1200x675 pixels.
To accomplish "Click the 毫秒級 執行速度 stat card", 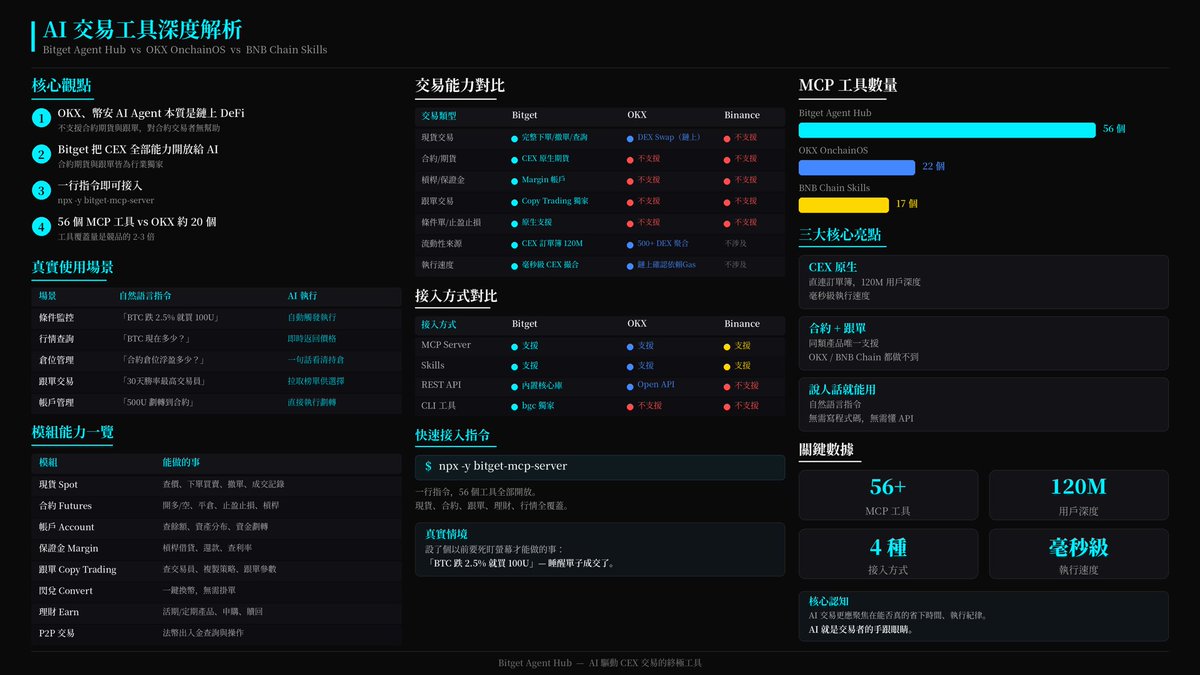I will coord(1078,554).
